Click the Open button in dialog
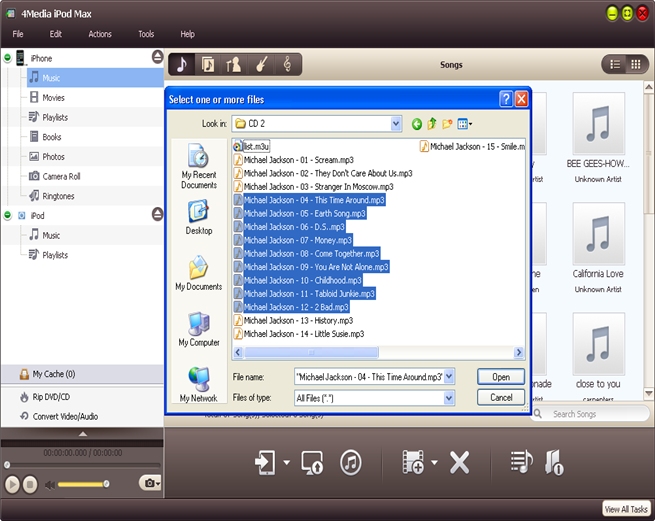The image size is (655, 521). [500, 377]
